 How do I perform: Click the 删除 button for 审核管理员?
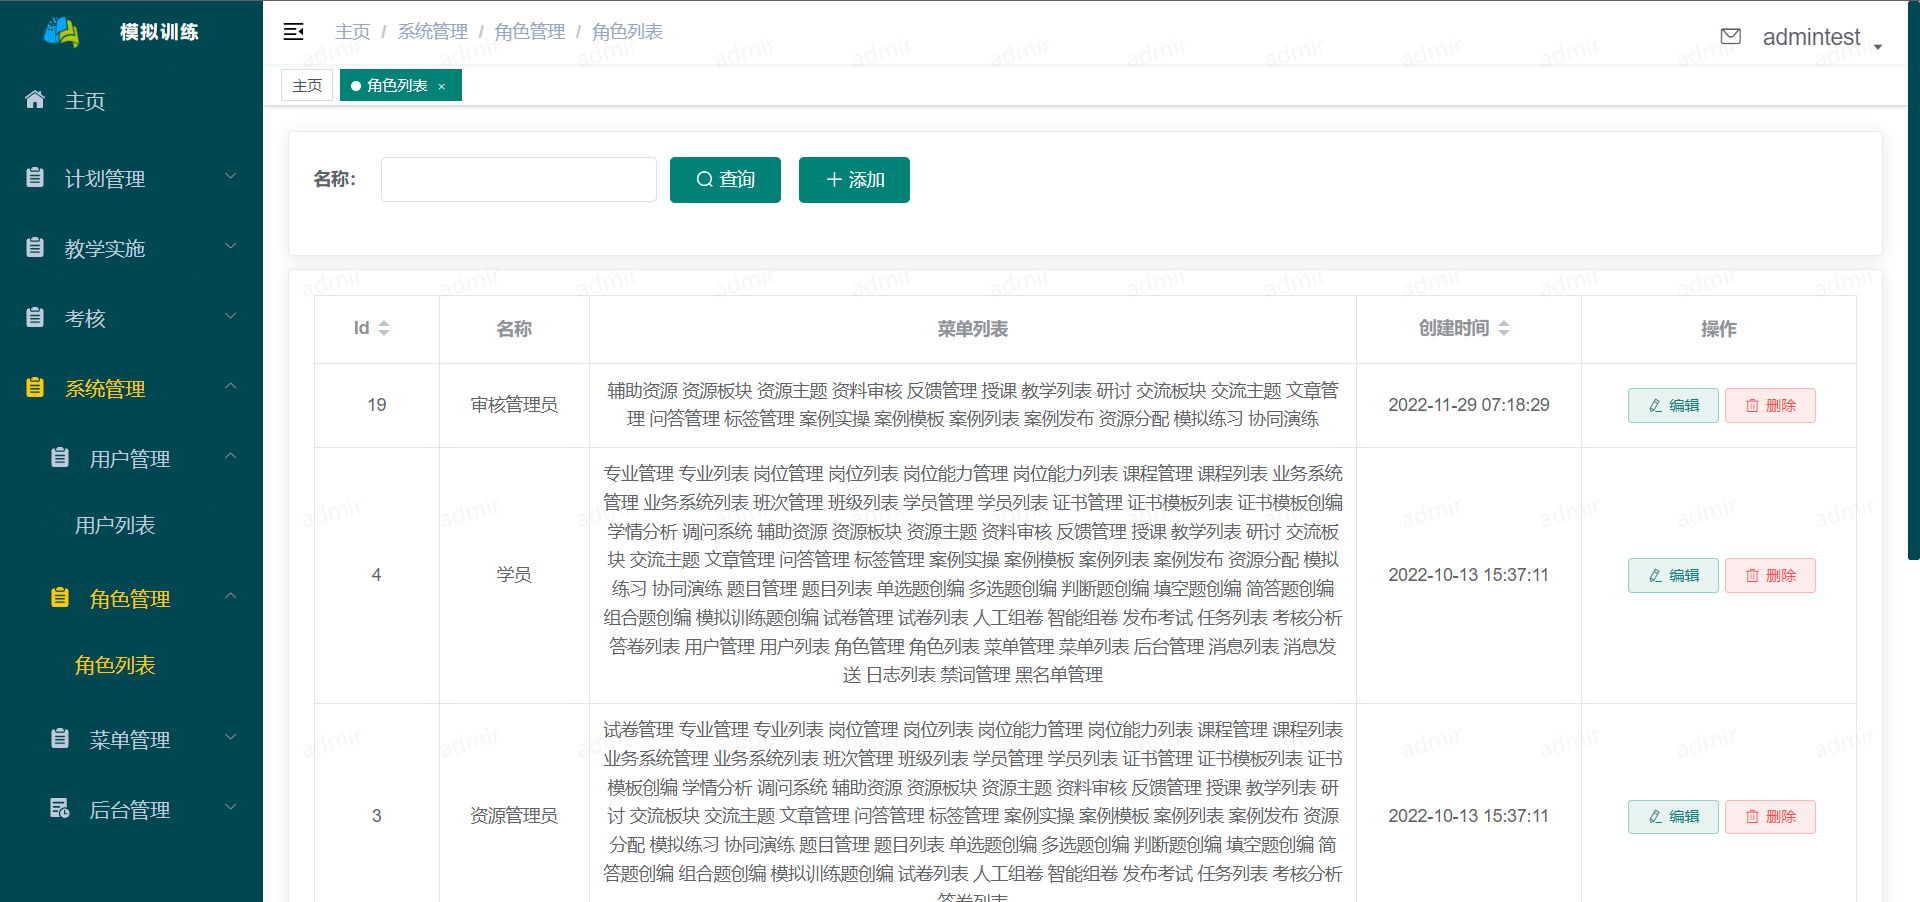point(1769,405)
